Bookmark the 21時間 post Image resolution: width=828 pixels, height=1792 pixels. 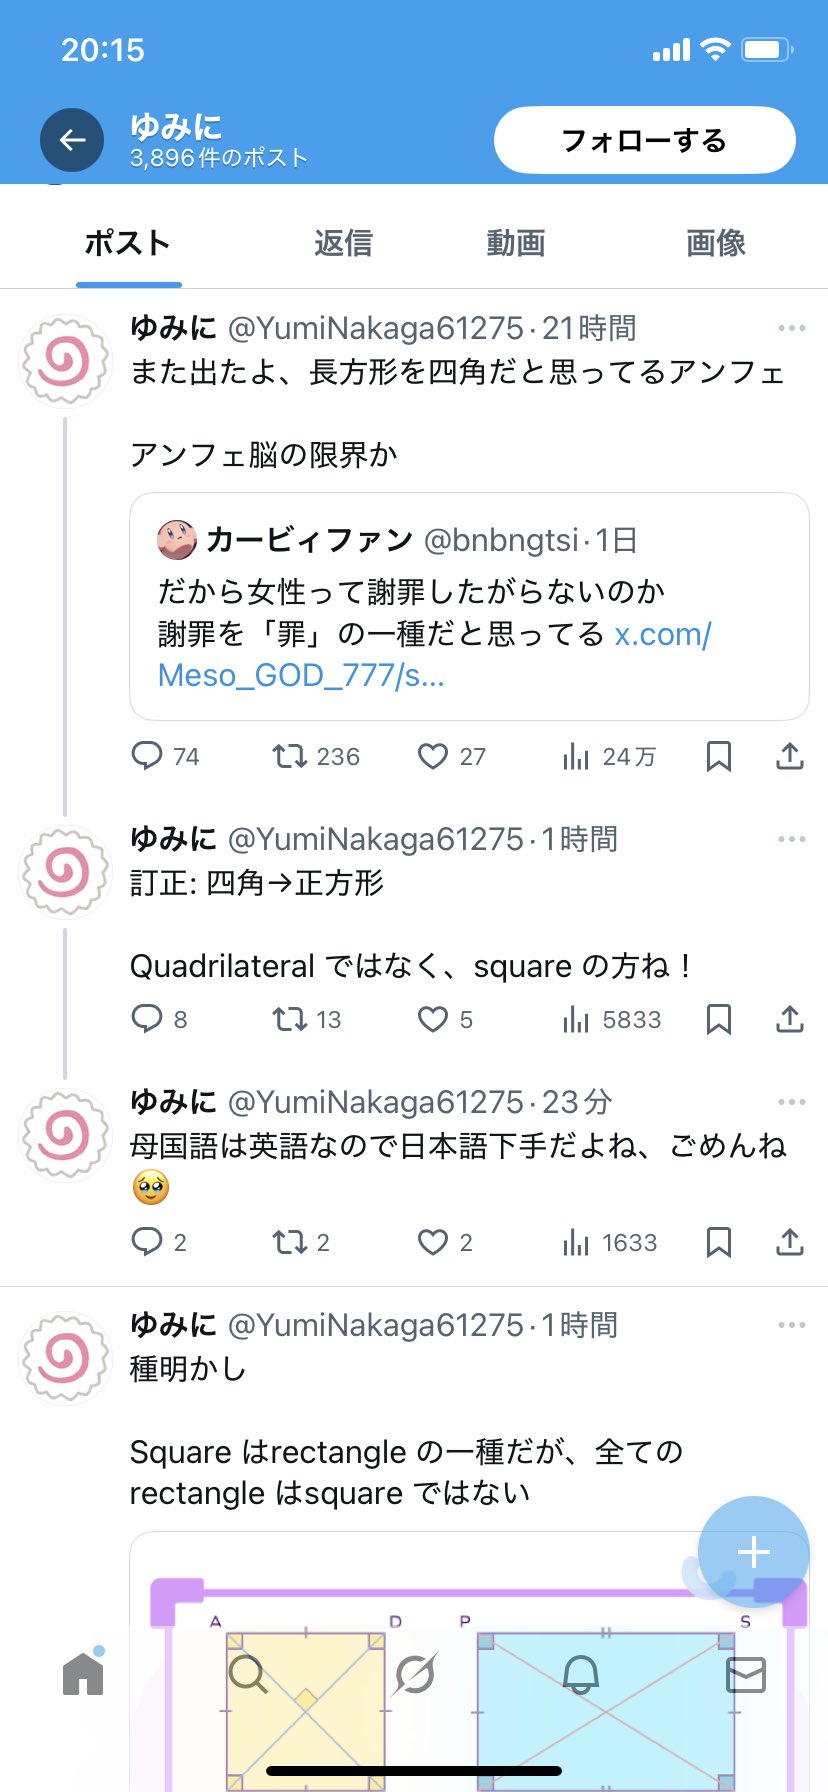(x=718, y=756)
